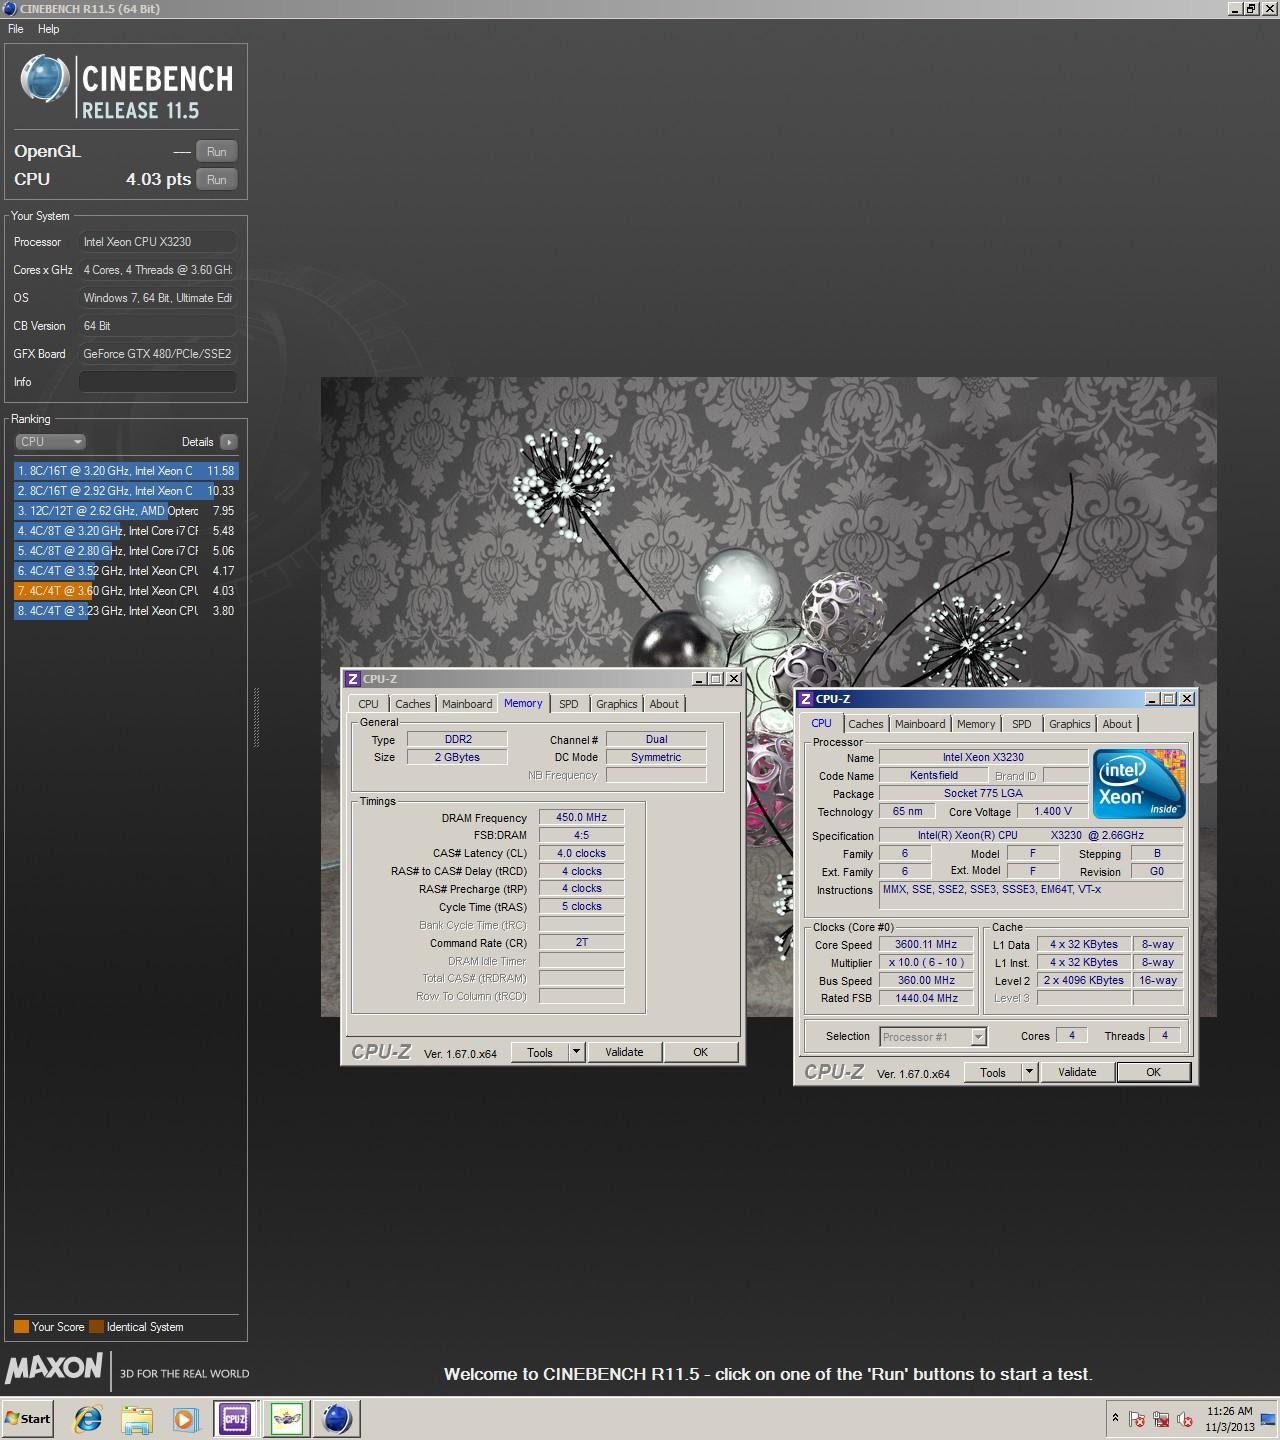Image resolution: width=1280 pixels, height=1440 pixels.
Task: Click Validate in Memory CPU-Z window
Action: 624,1052
